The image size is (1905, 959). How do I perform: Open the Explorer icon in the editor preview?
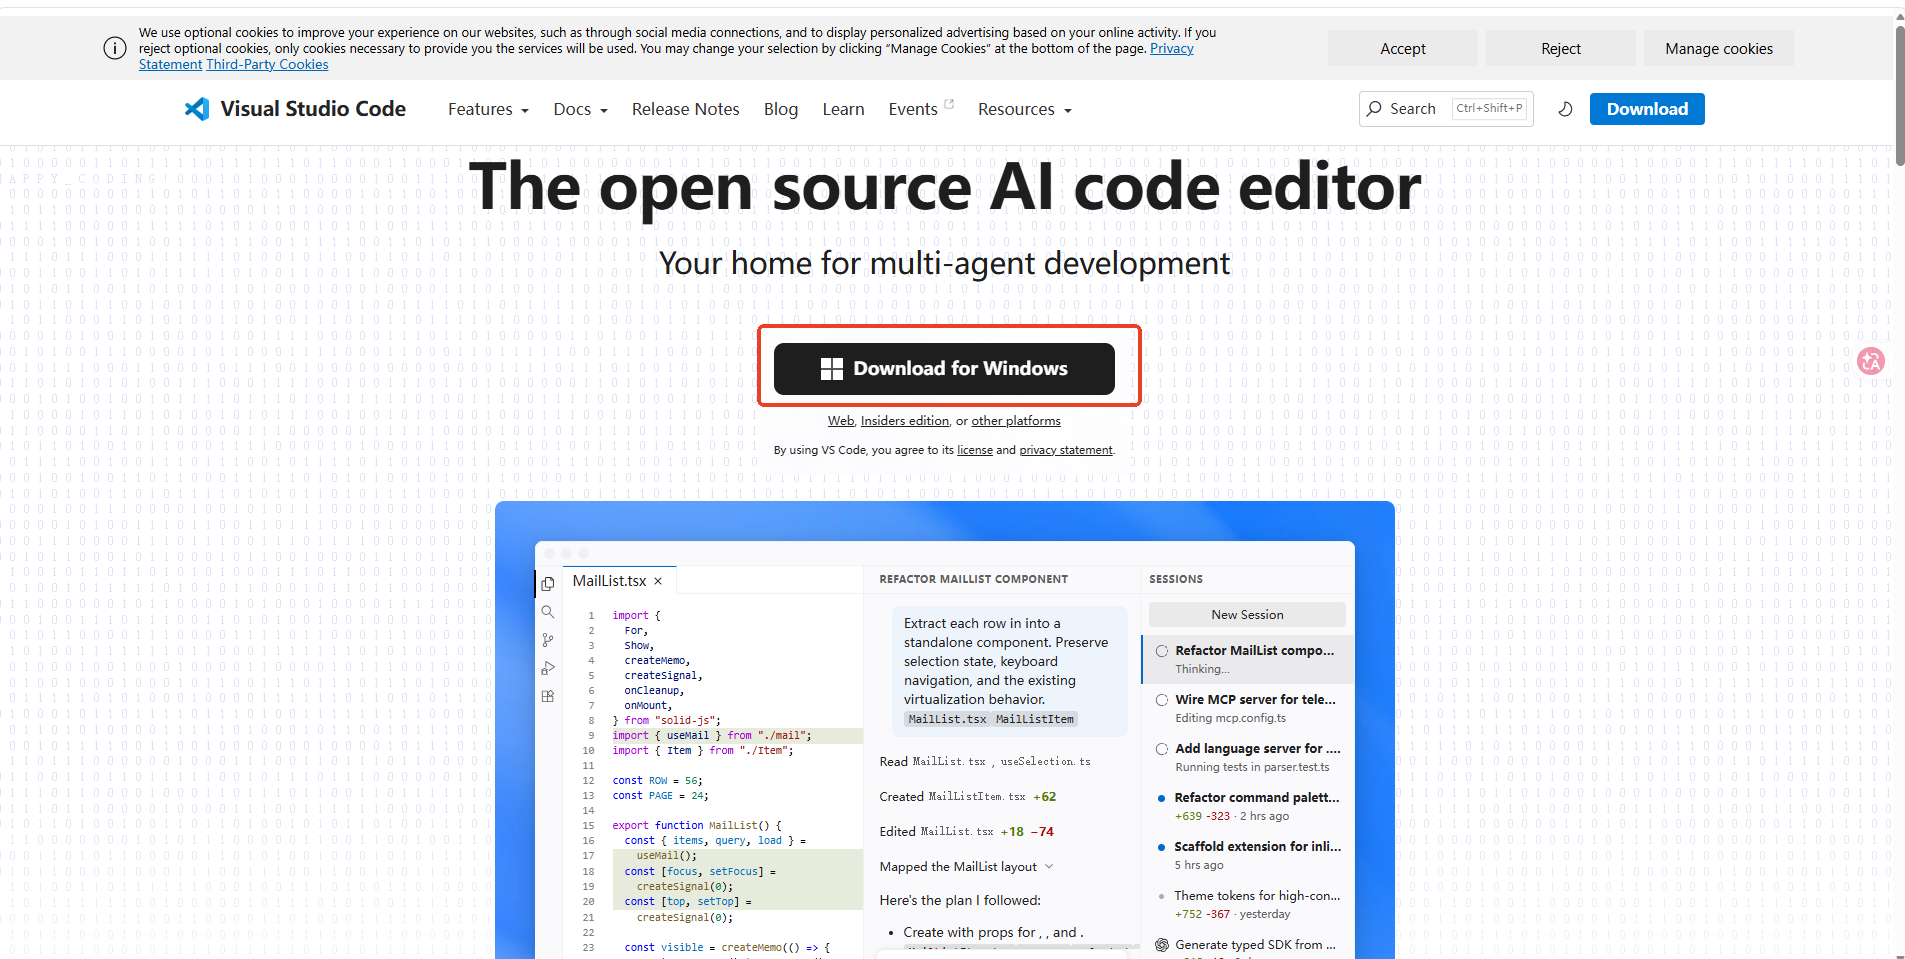548,584
